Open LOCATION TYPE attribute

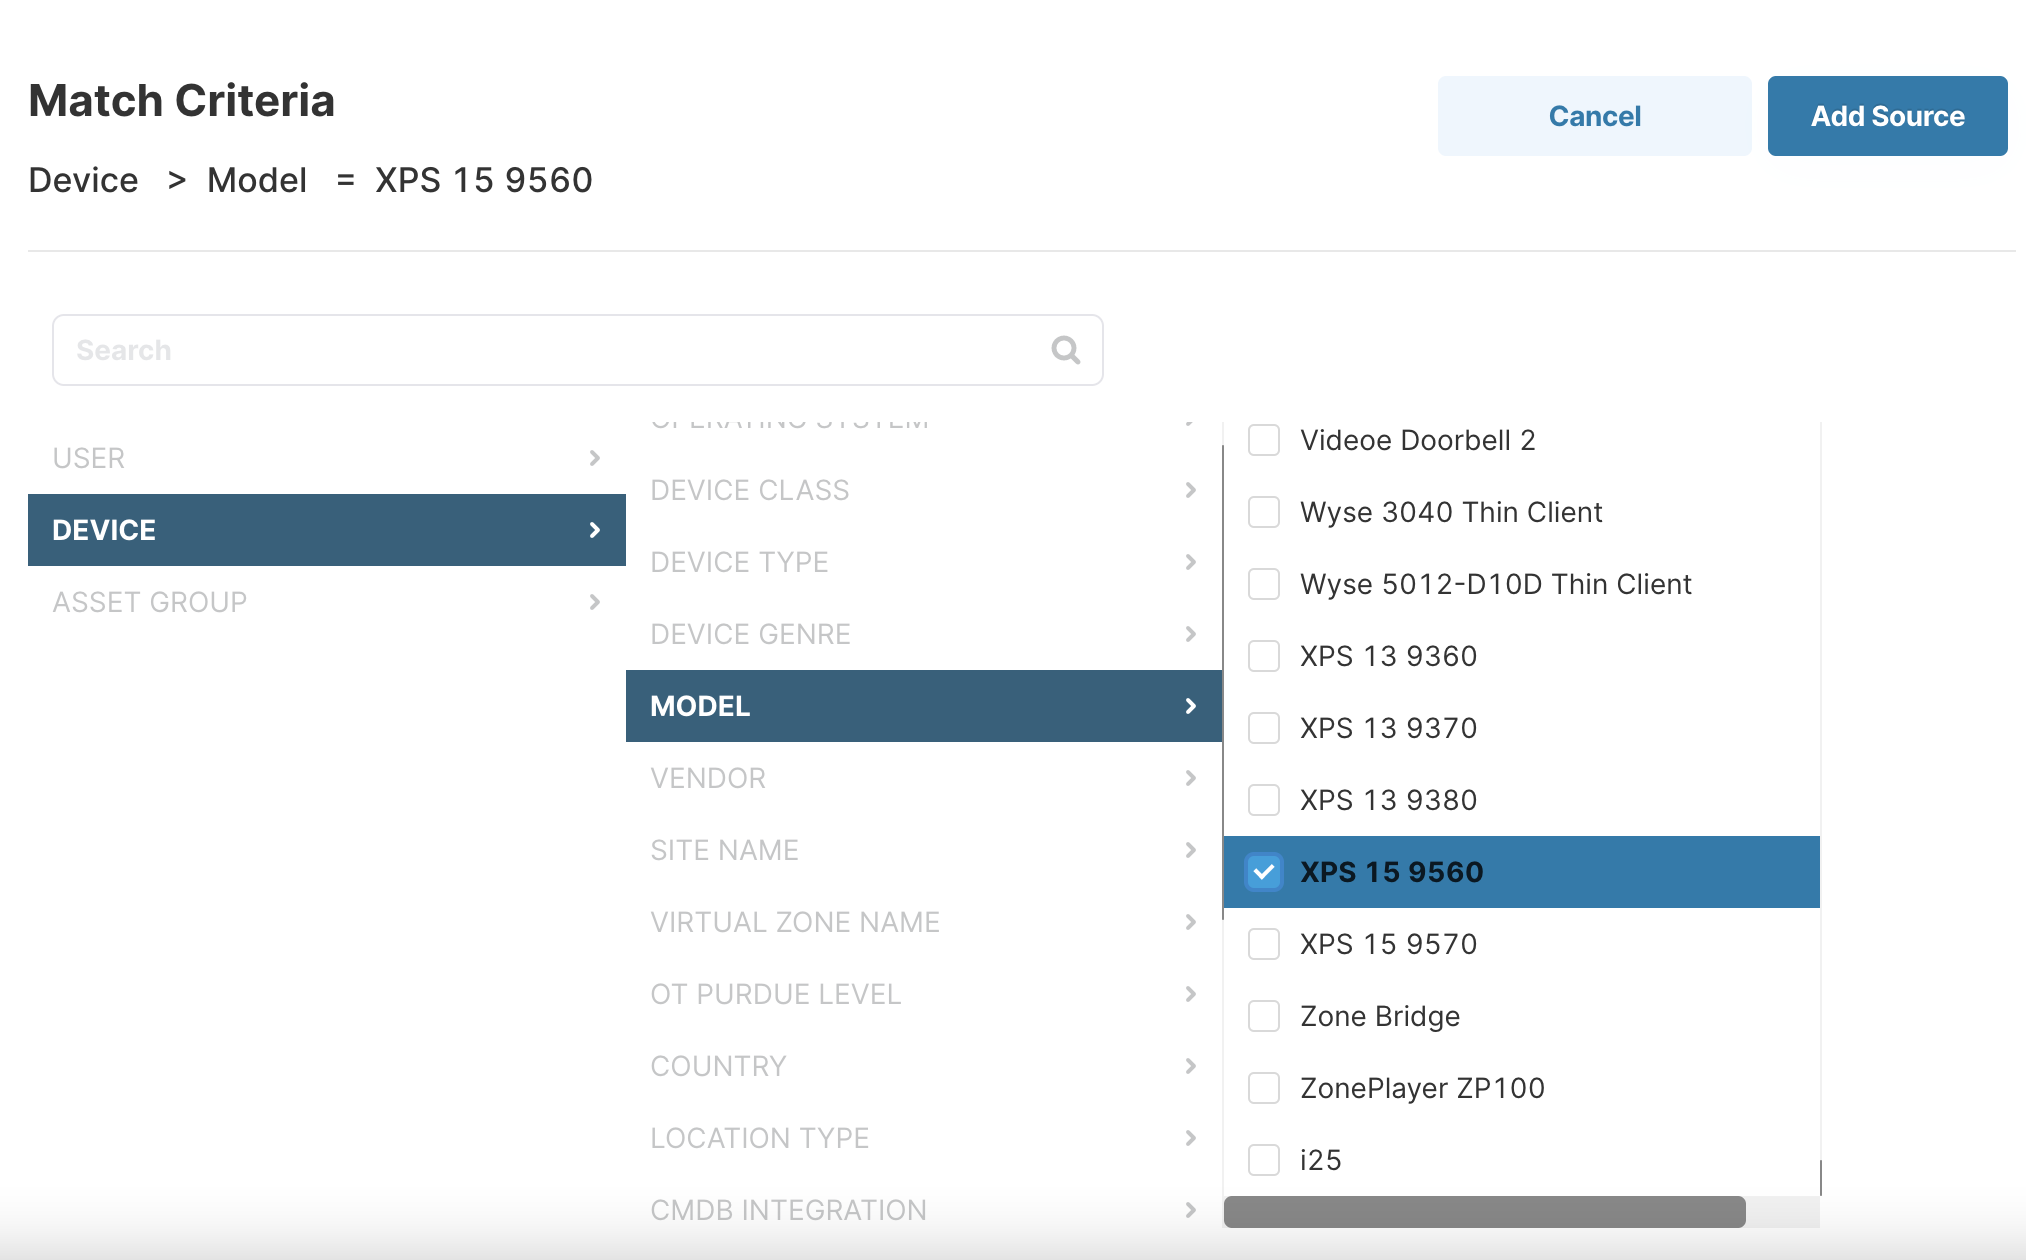point(923,1138)
